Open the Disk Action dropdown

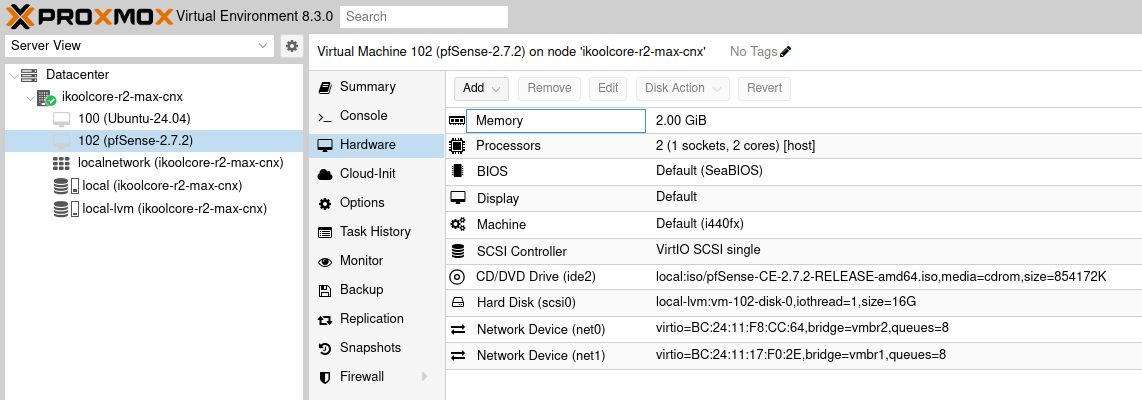tap(683, 89)
